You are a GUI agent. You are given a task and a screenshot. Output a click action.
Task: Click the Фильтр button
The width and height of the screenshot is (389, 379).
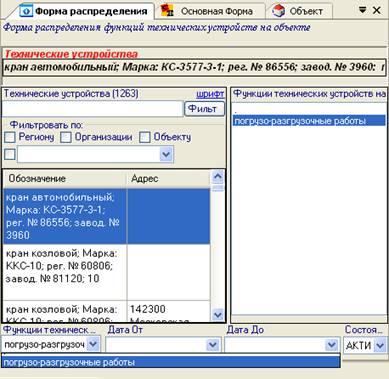204,109
